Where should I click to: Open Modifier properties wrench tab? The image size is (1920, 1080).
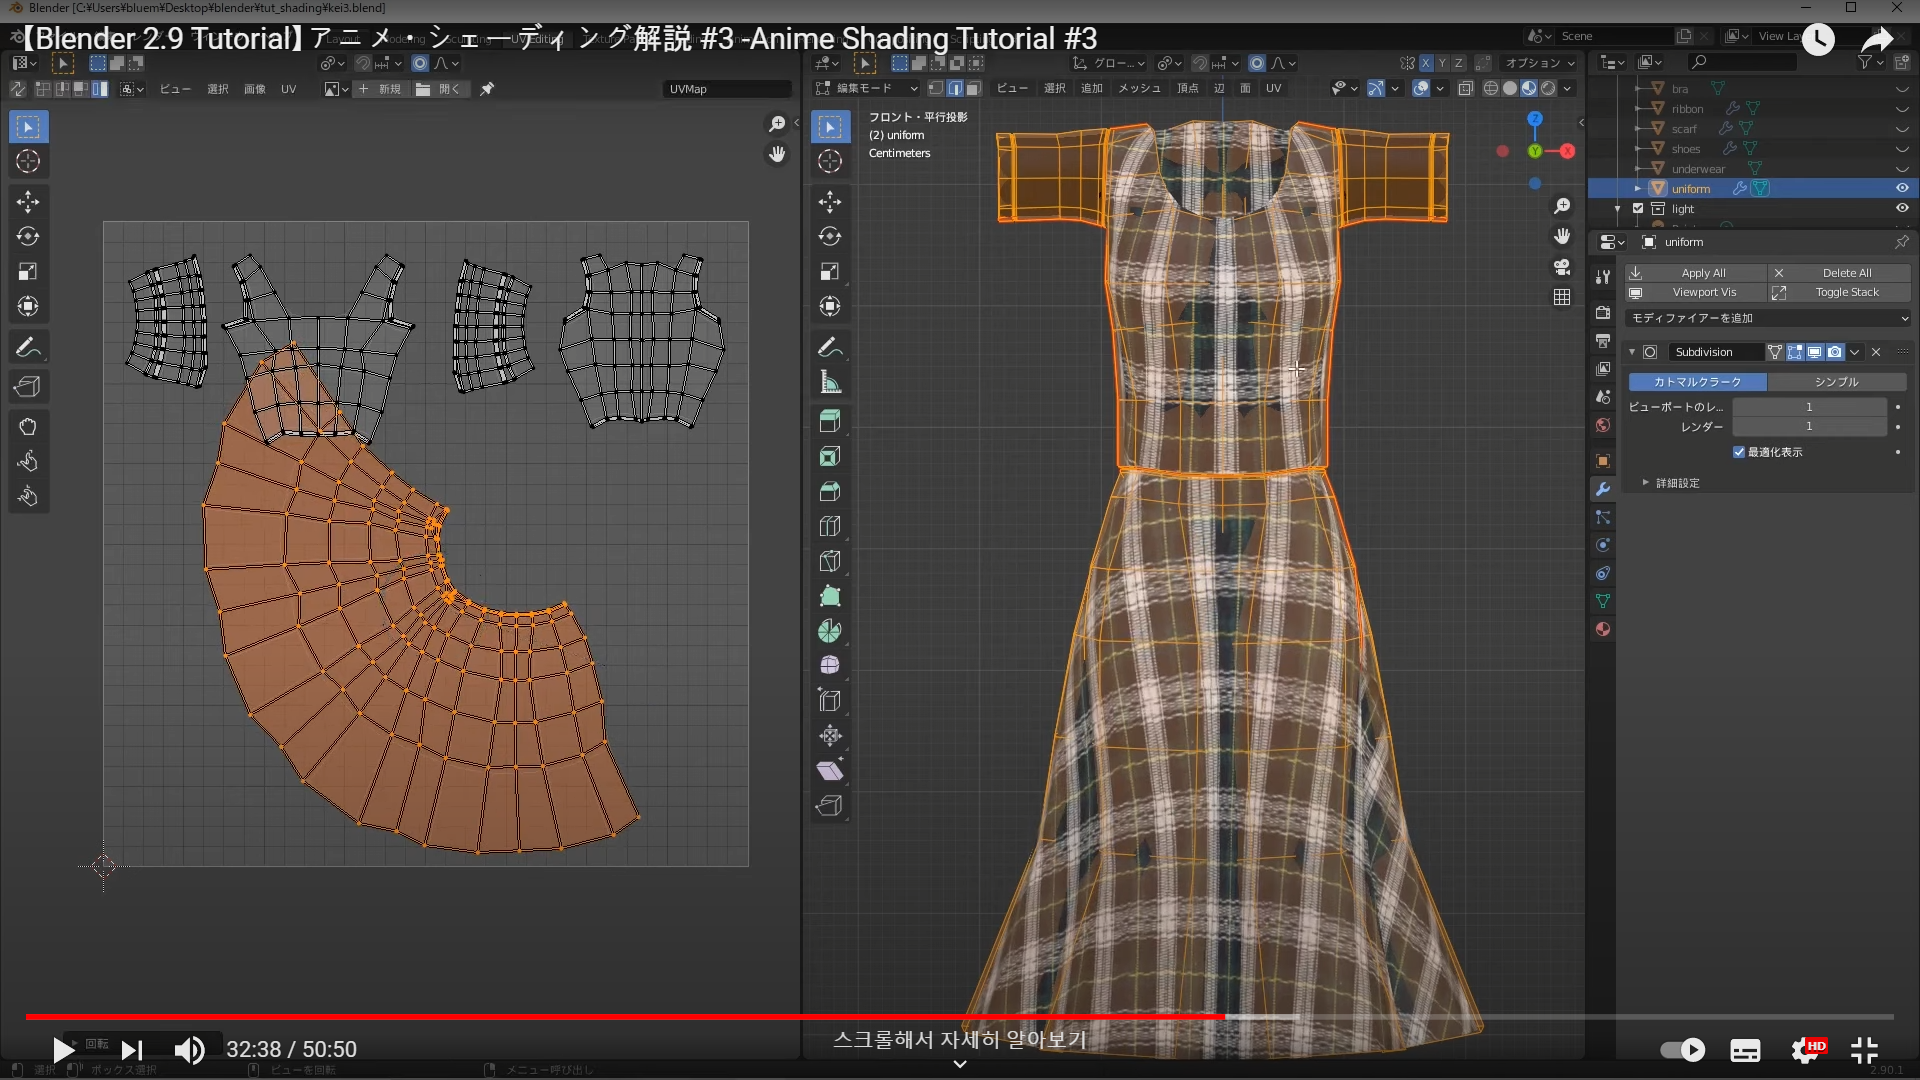coord(1603,489)
